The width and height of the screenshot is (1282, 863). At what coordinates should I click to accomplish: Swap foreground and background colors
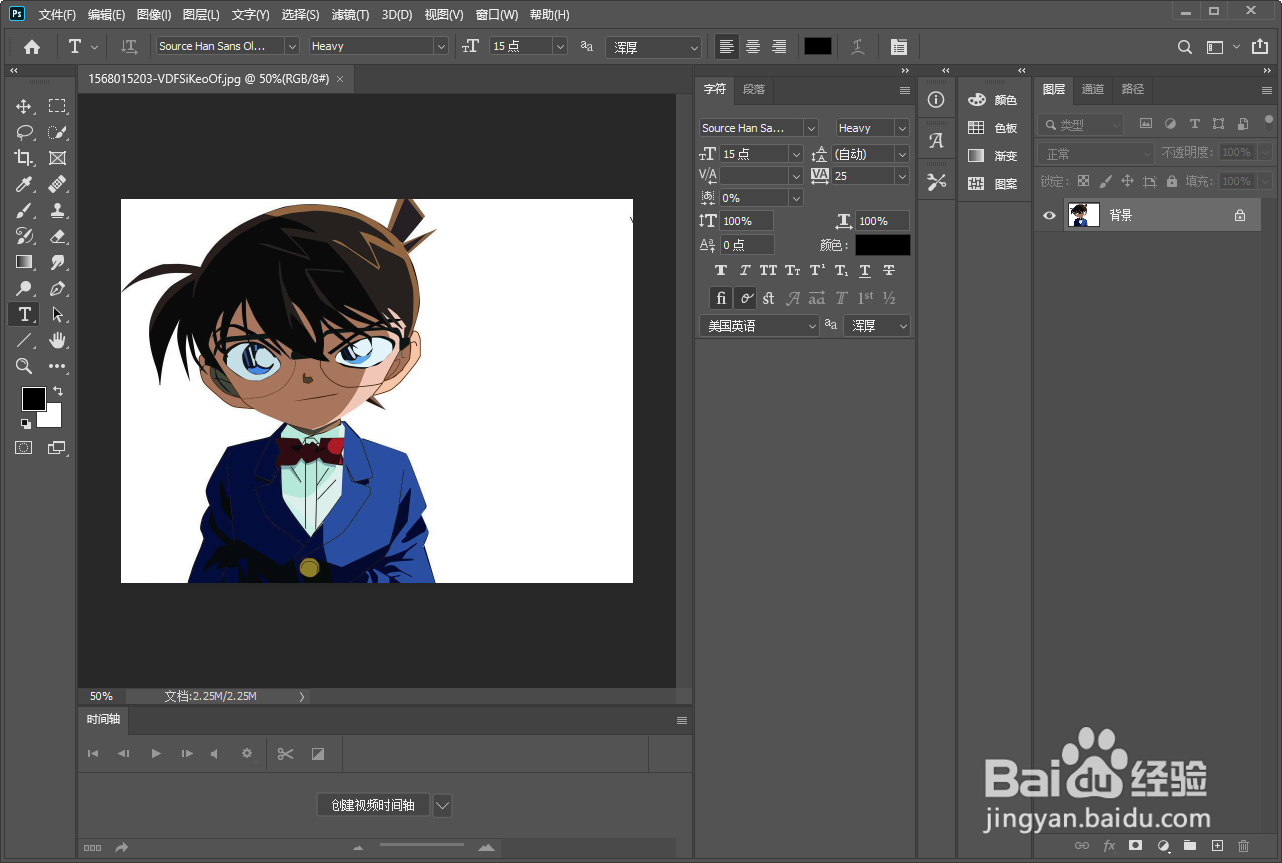(57, 391)
